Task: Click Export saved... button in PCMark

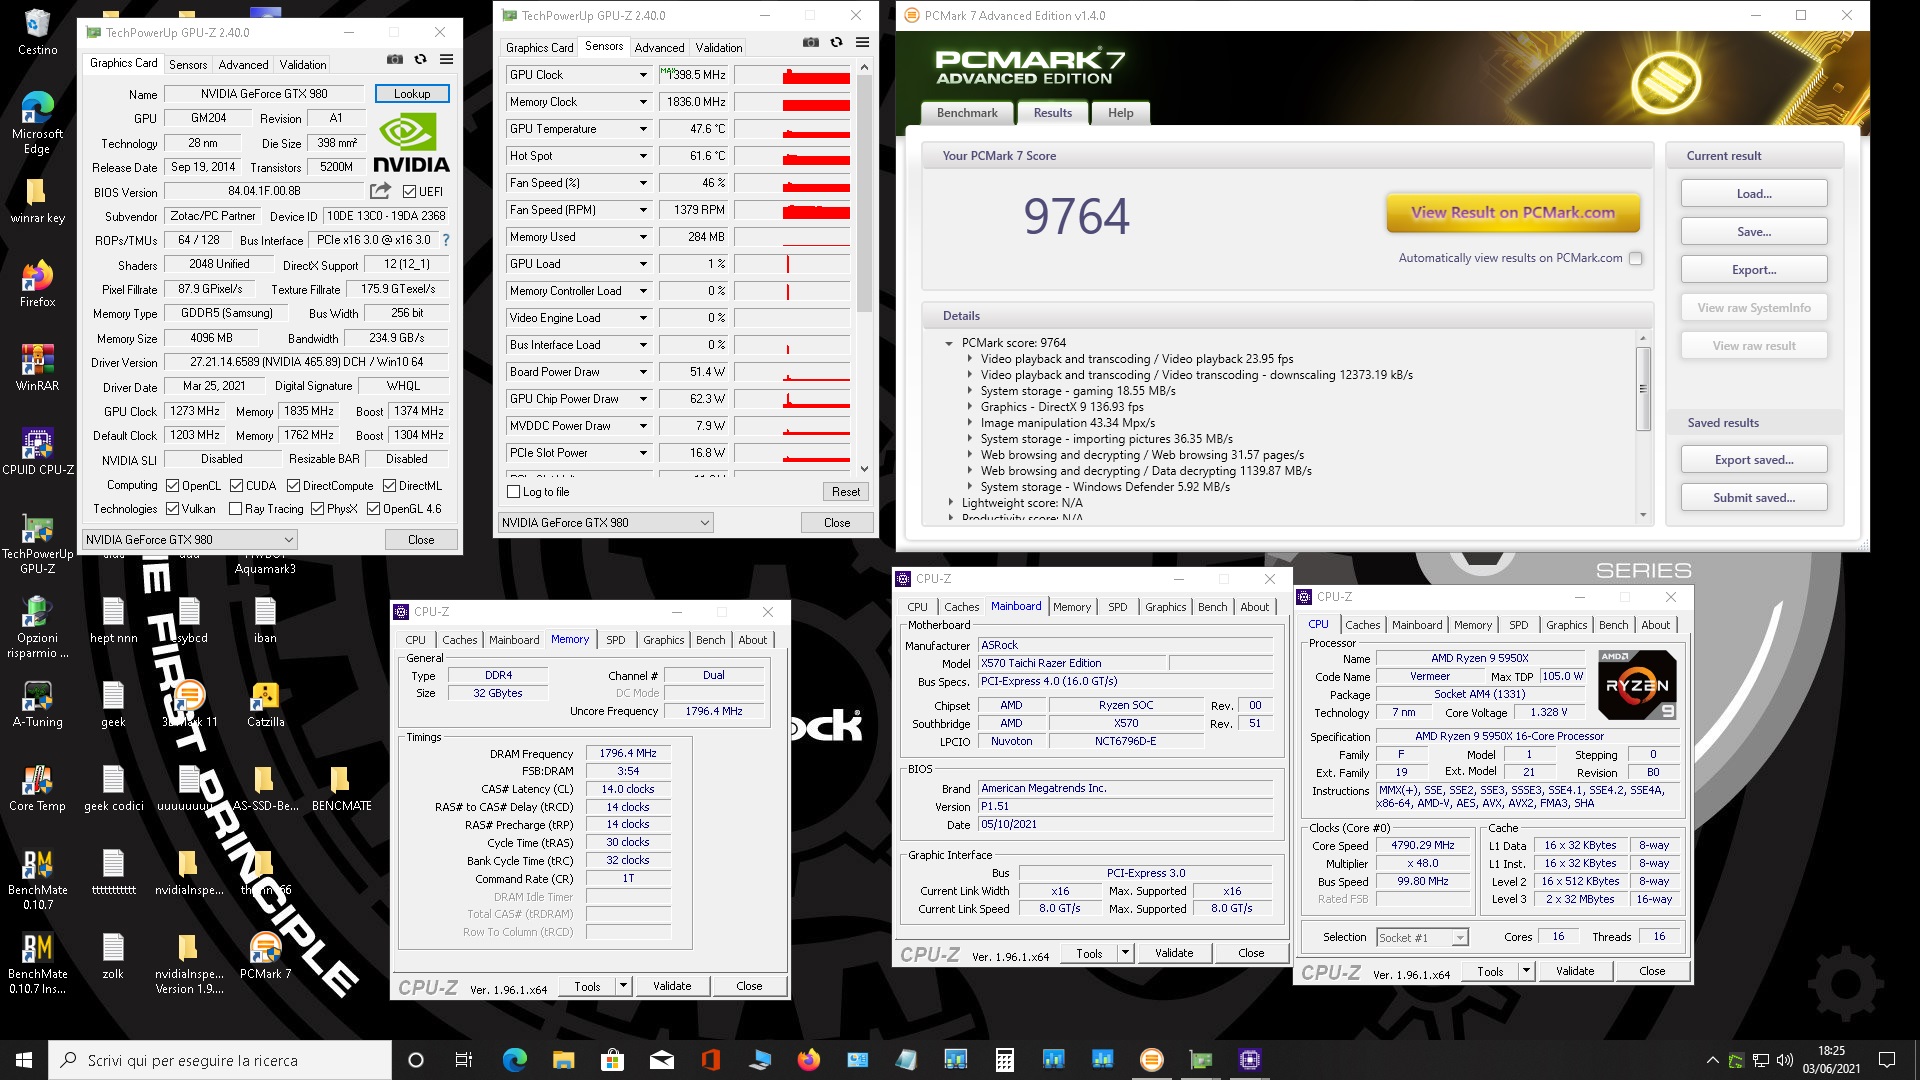Action: (1754, 460)
